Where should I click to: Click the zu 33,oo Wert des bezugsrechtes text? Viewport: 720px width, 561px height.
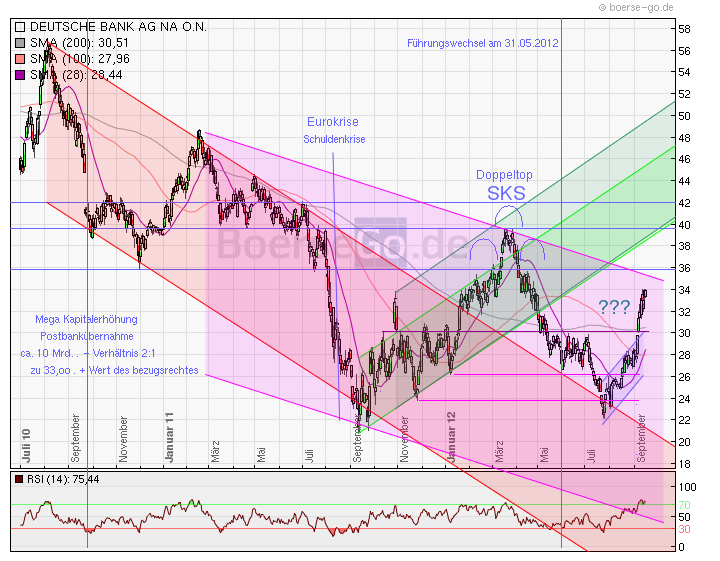click(114, 370)
